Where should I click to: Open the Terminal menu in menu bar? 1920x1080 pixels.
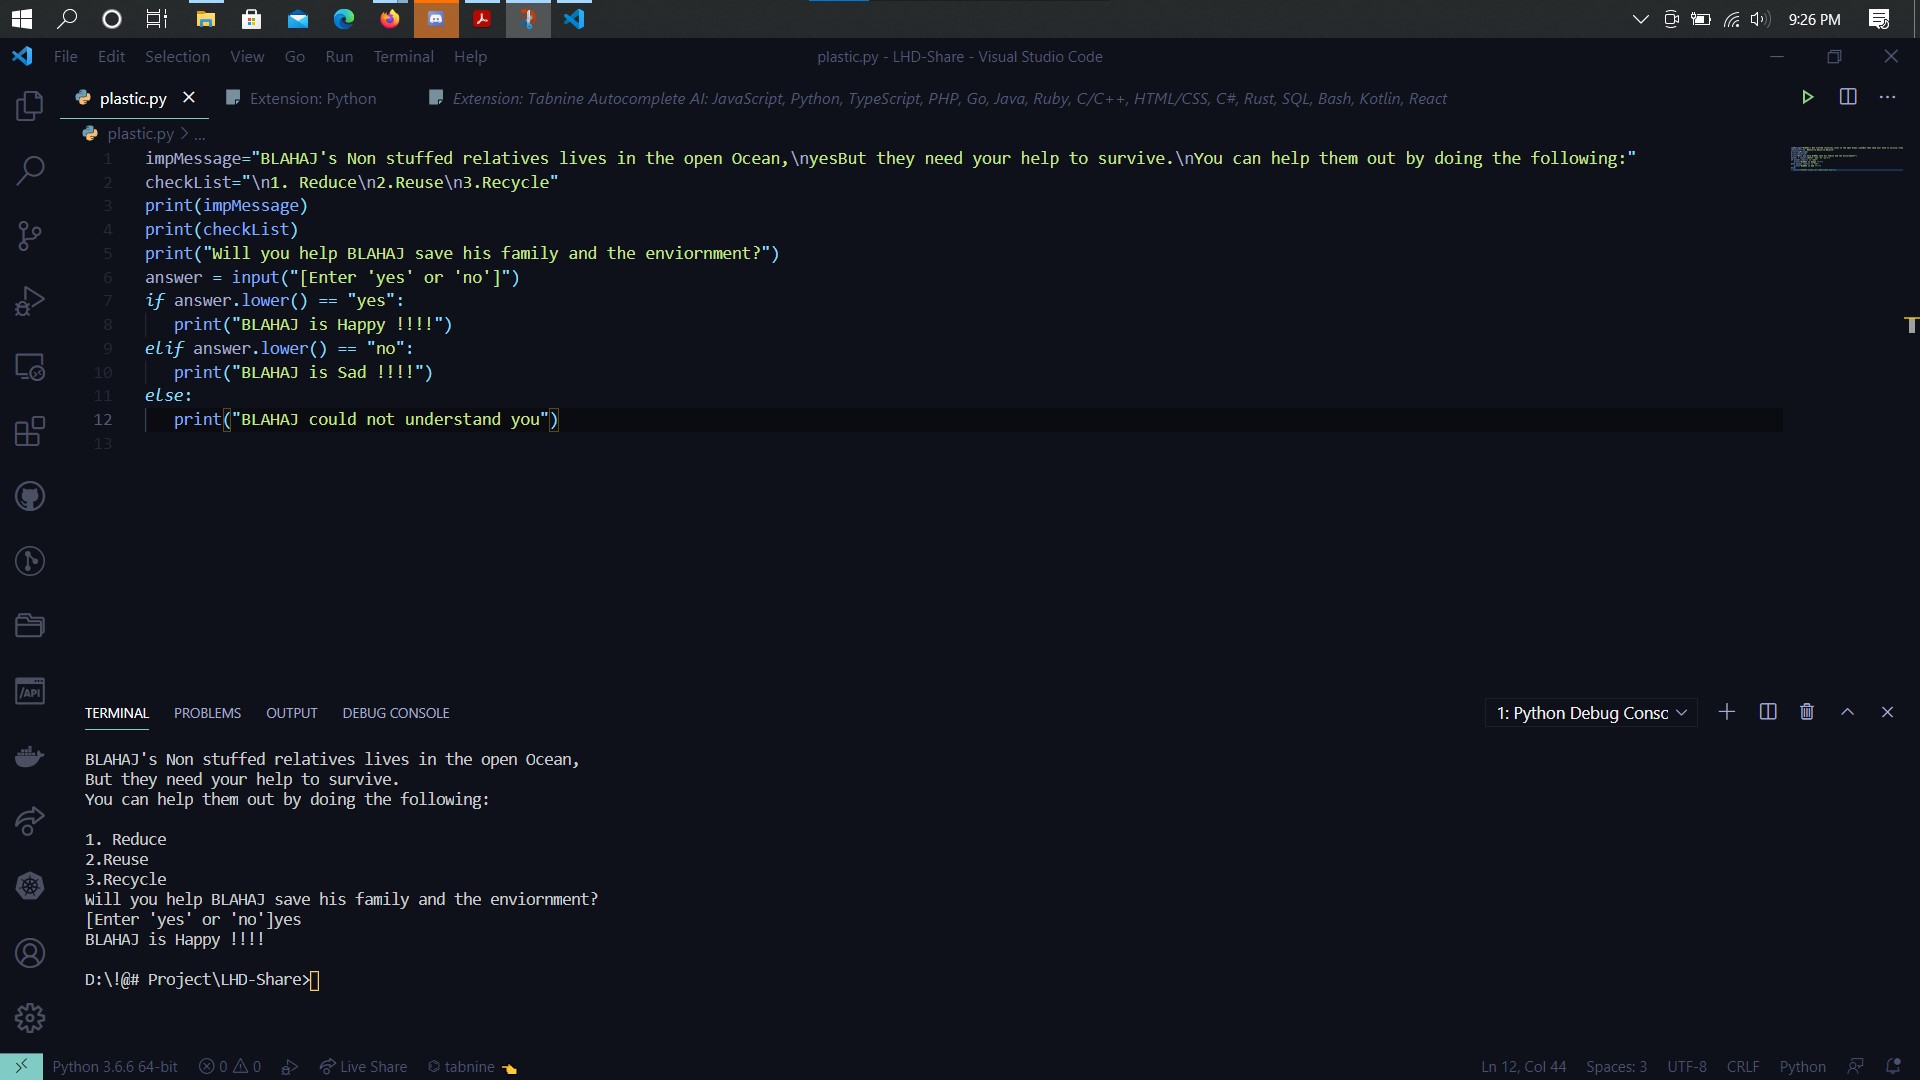click(403, 57)
